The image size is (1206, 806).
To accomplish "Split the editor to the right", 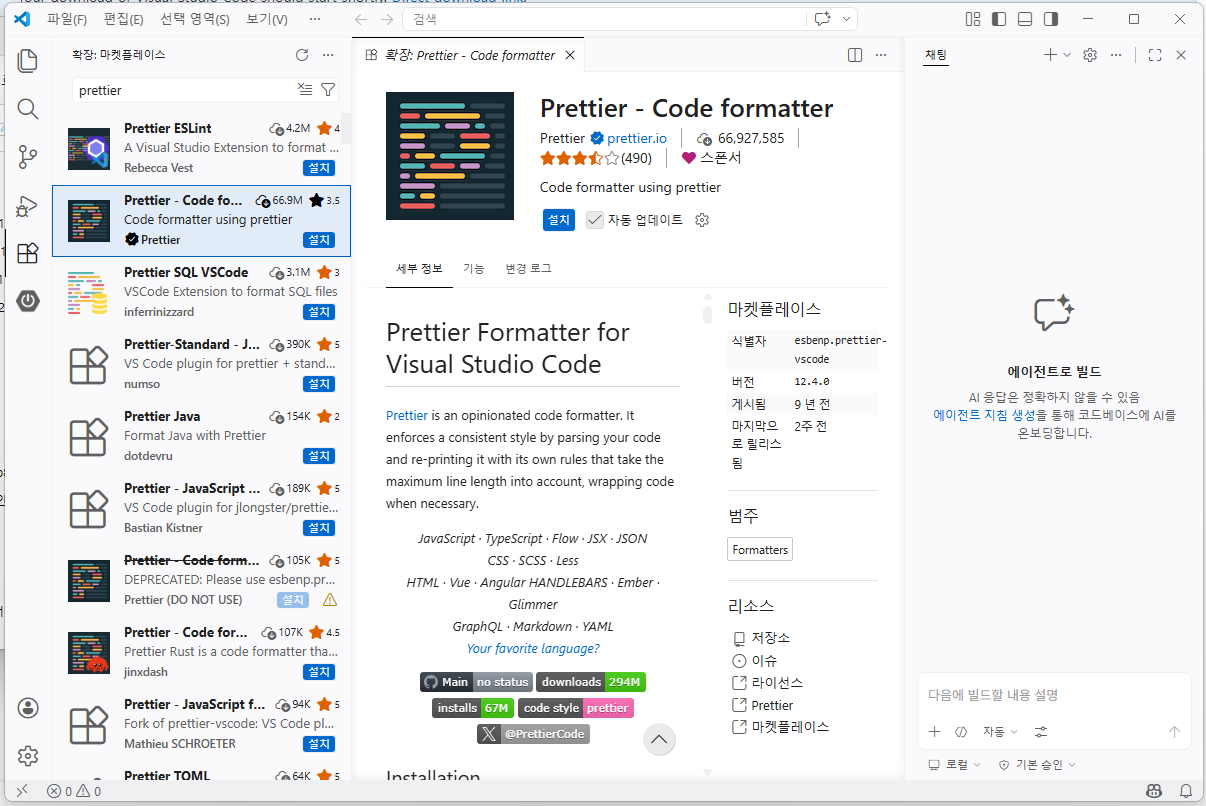I will click(x=855, y=55).
